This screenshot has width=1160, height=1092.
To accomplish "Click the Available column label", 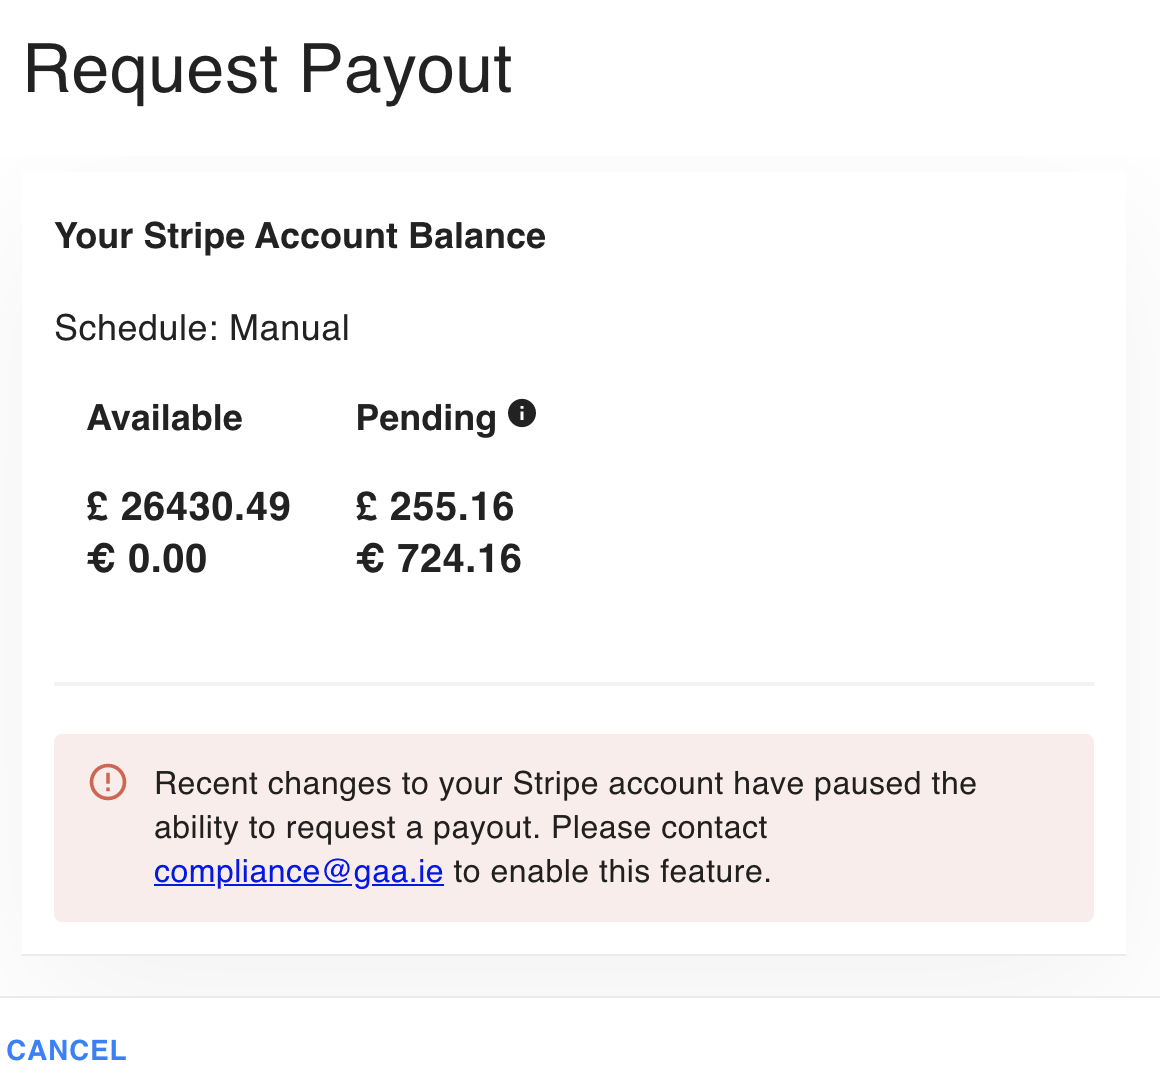I will coord(165,418).
